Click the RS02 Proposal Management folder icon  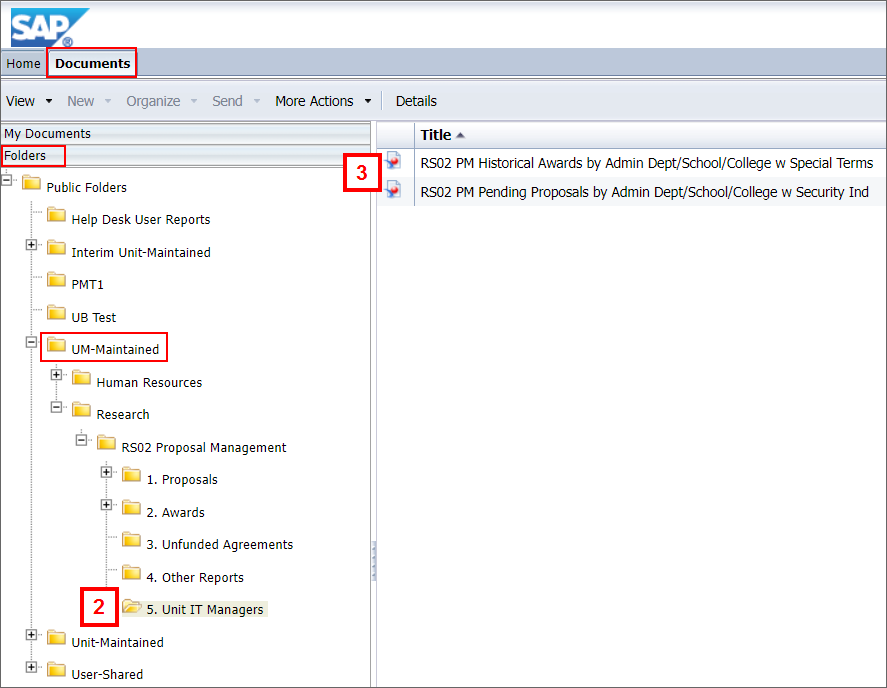coord(106,443)
